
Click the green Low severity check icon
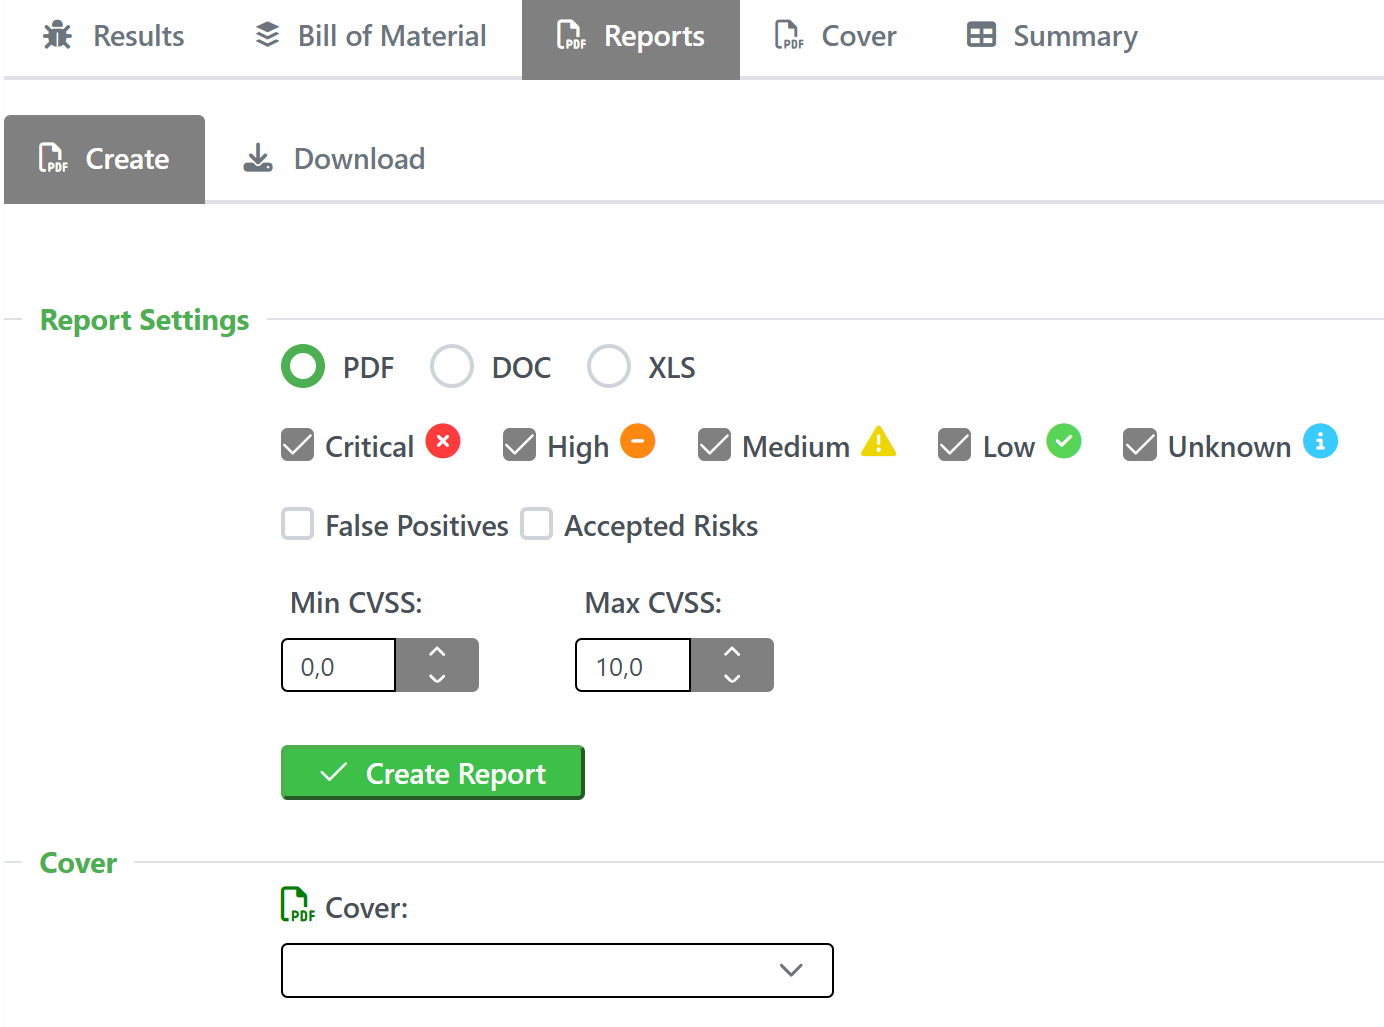1063,441
